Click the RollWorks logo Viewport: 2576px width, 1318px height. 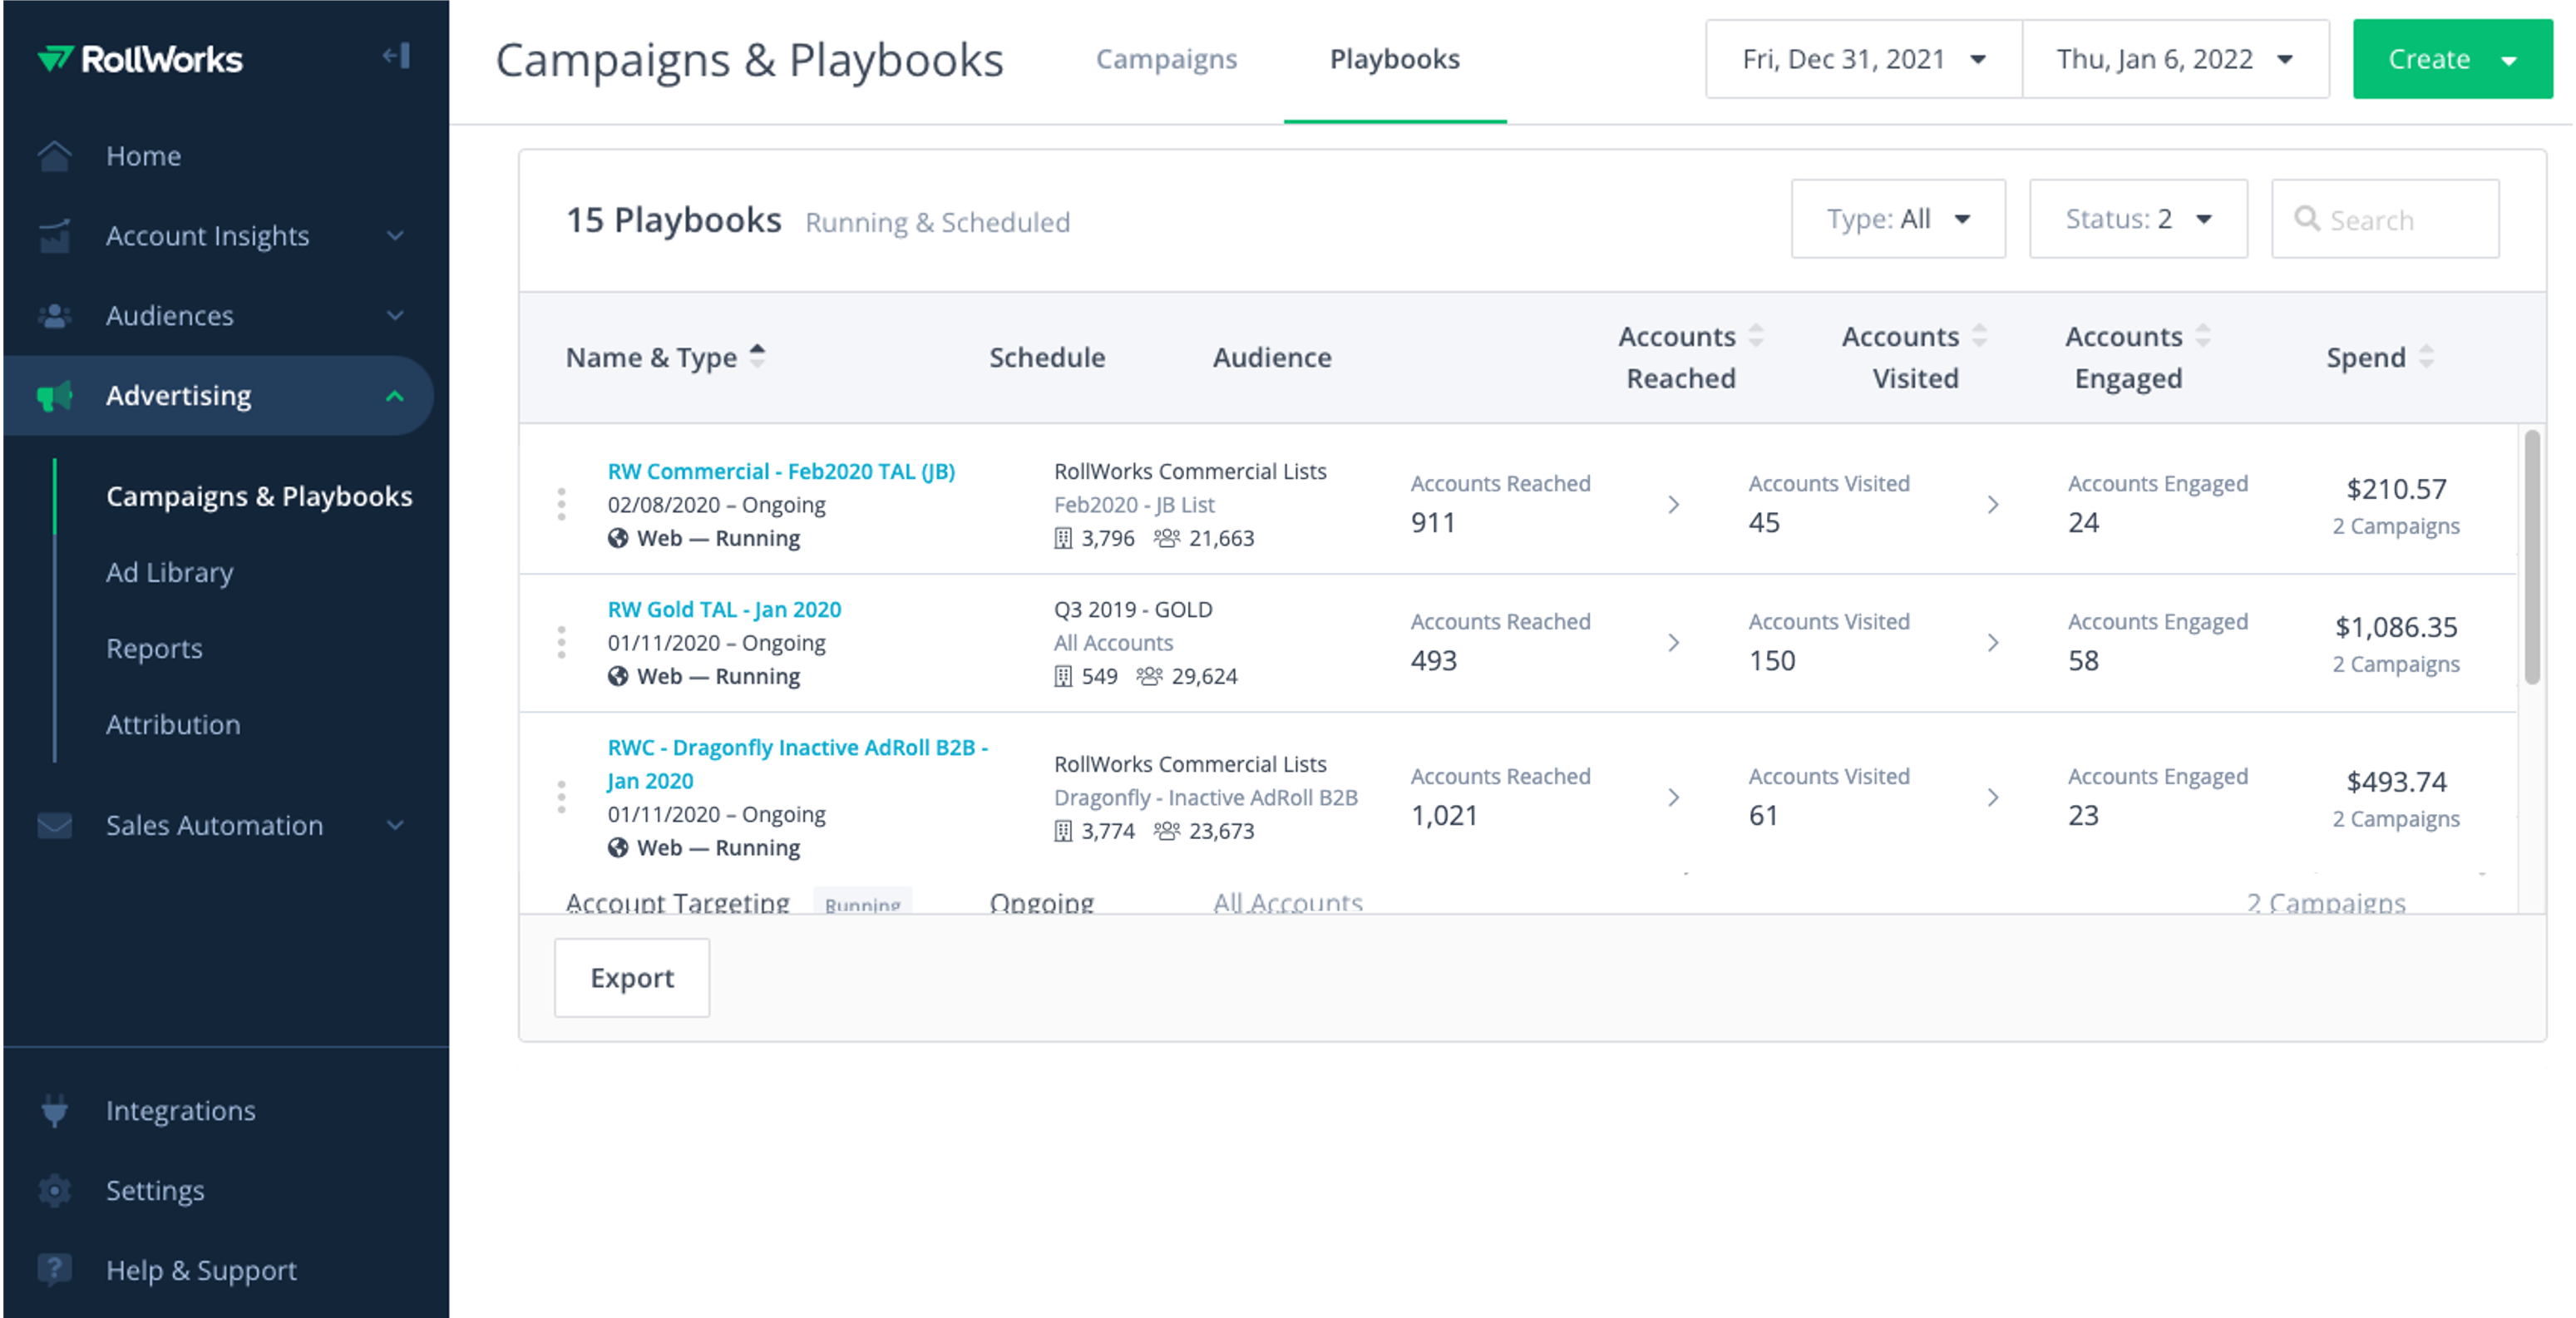coord(140,59)
